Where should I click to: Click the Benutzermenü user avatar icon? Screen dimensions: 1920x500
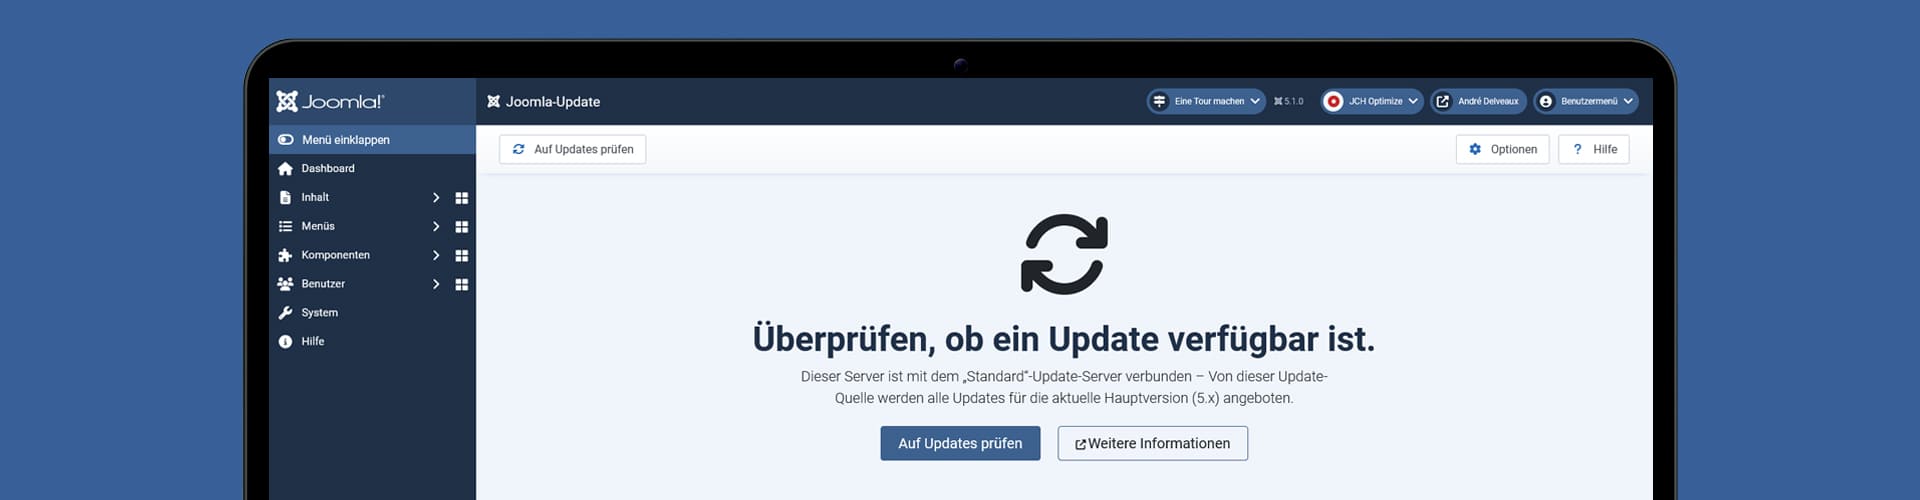(1546, 101)
